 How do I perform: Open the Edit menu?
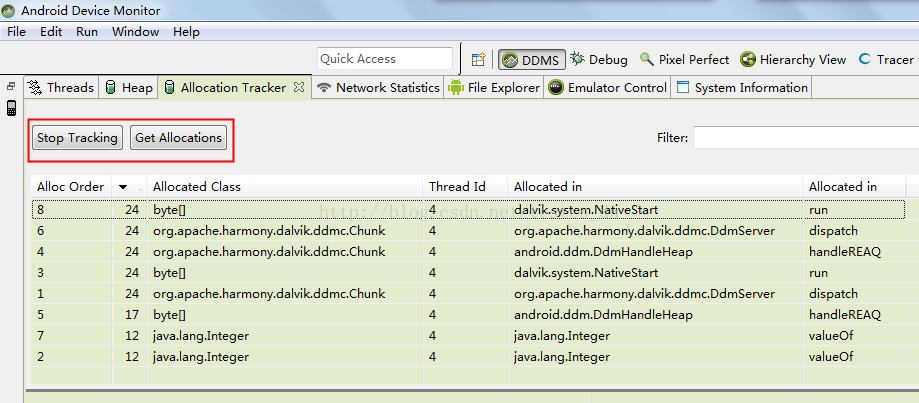[51, 32]
